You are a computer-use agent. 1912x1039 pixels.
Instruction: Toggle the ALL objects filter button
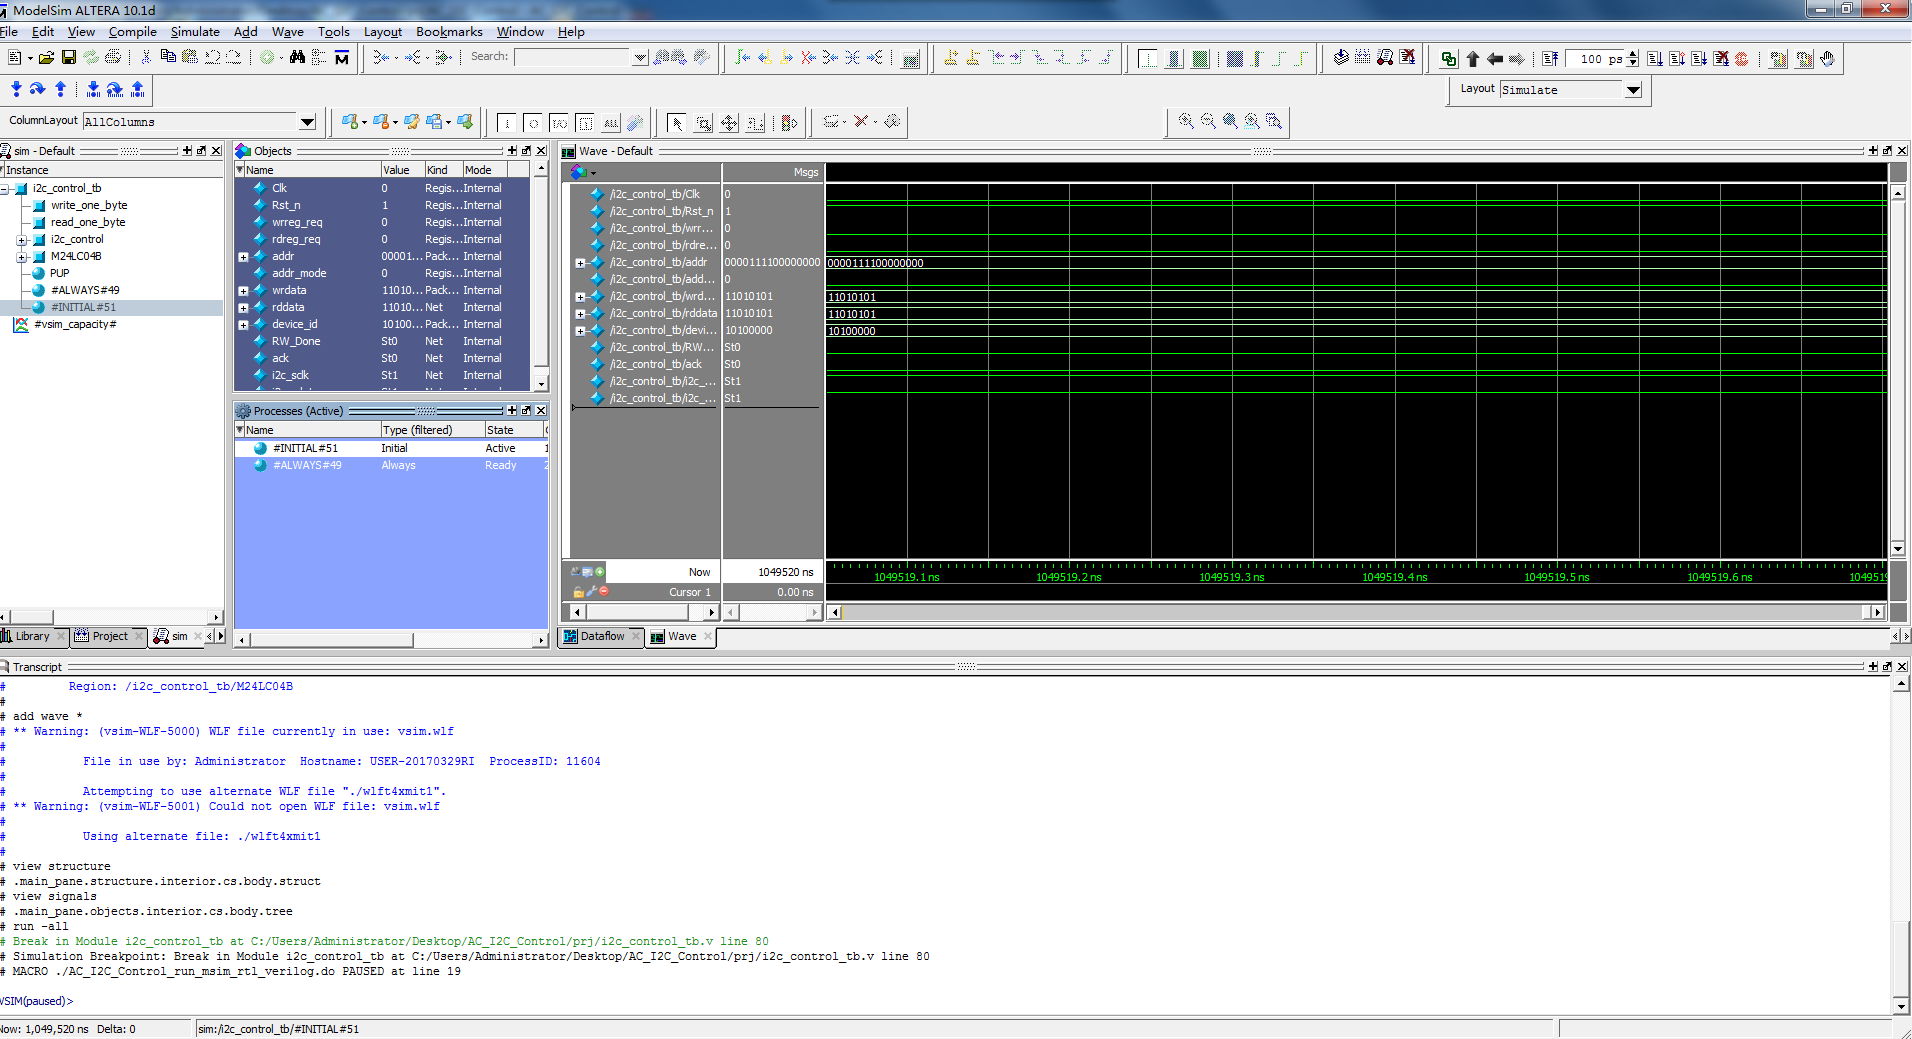611,123
